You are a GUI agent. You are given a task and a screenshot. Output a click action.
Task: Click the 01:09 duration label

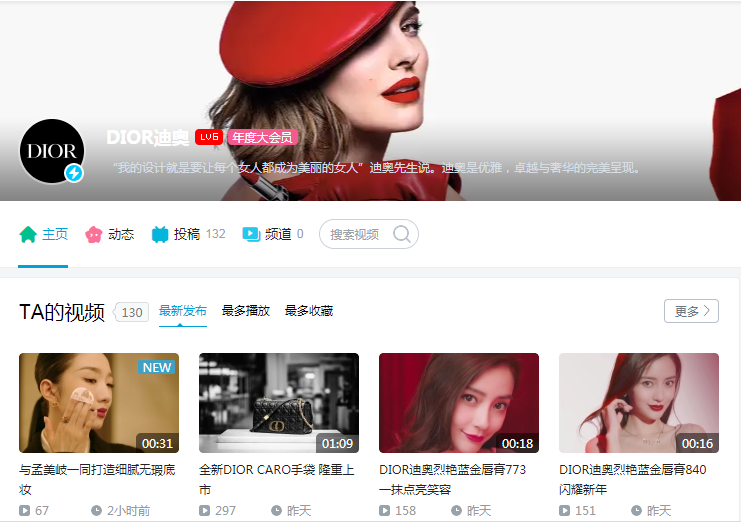337,444
